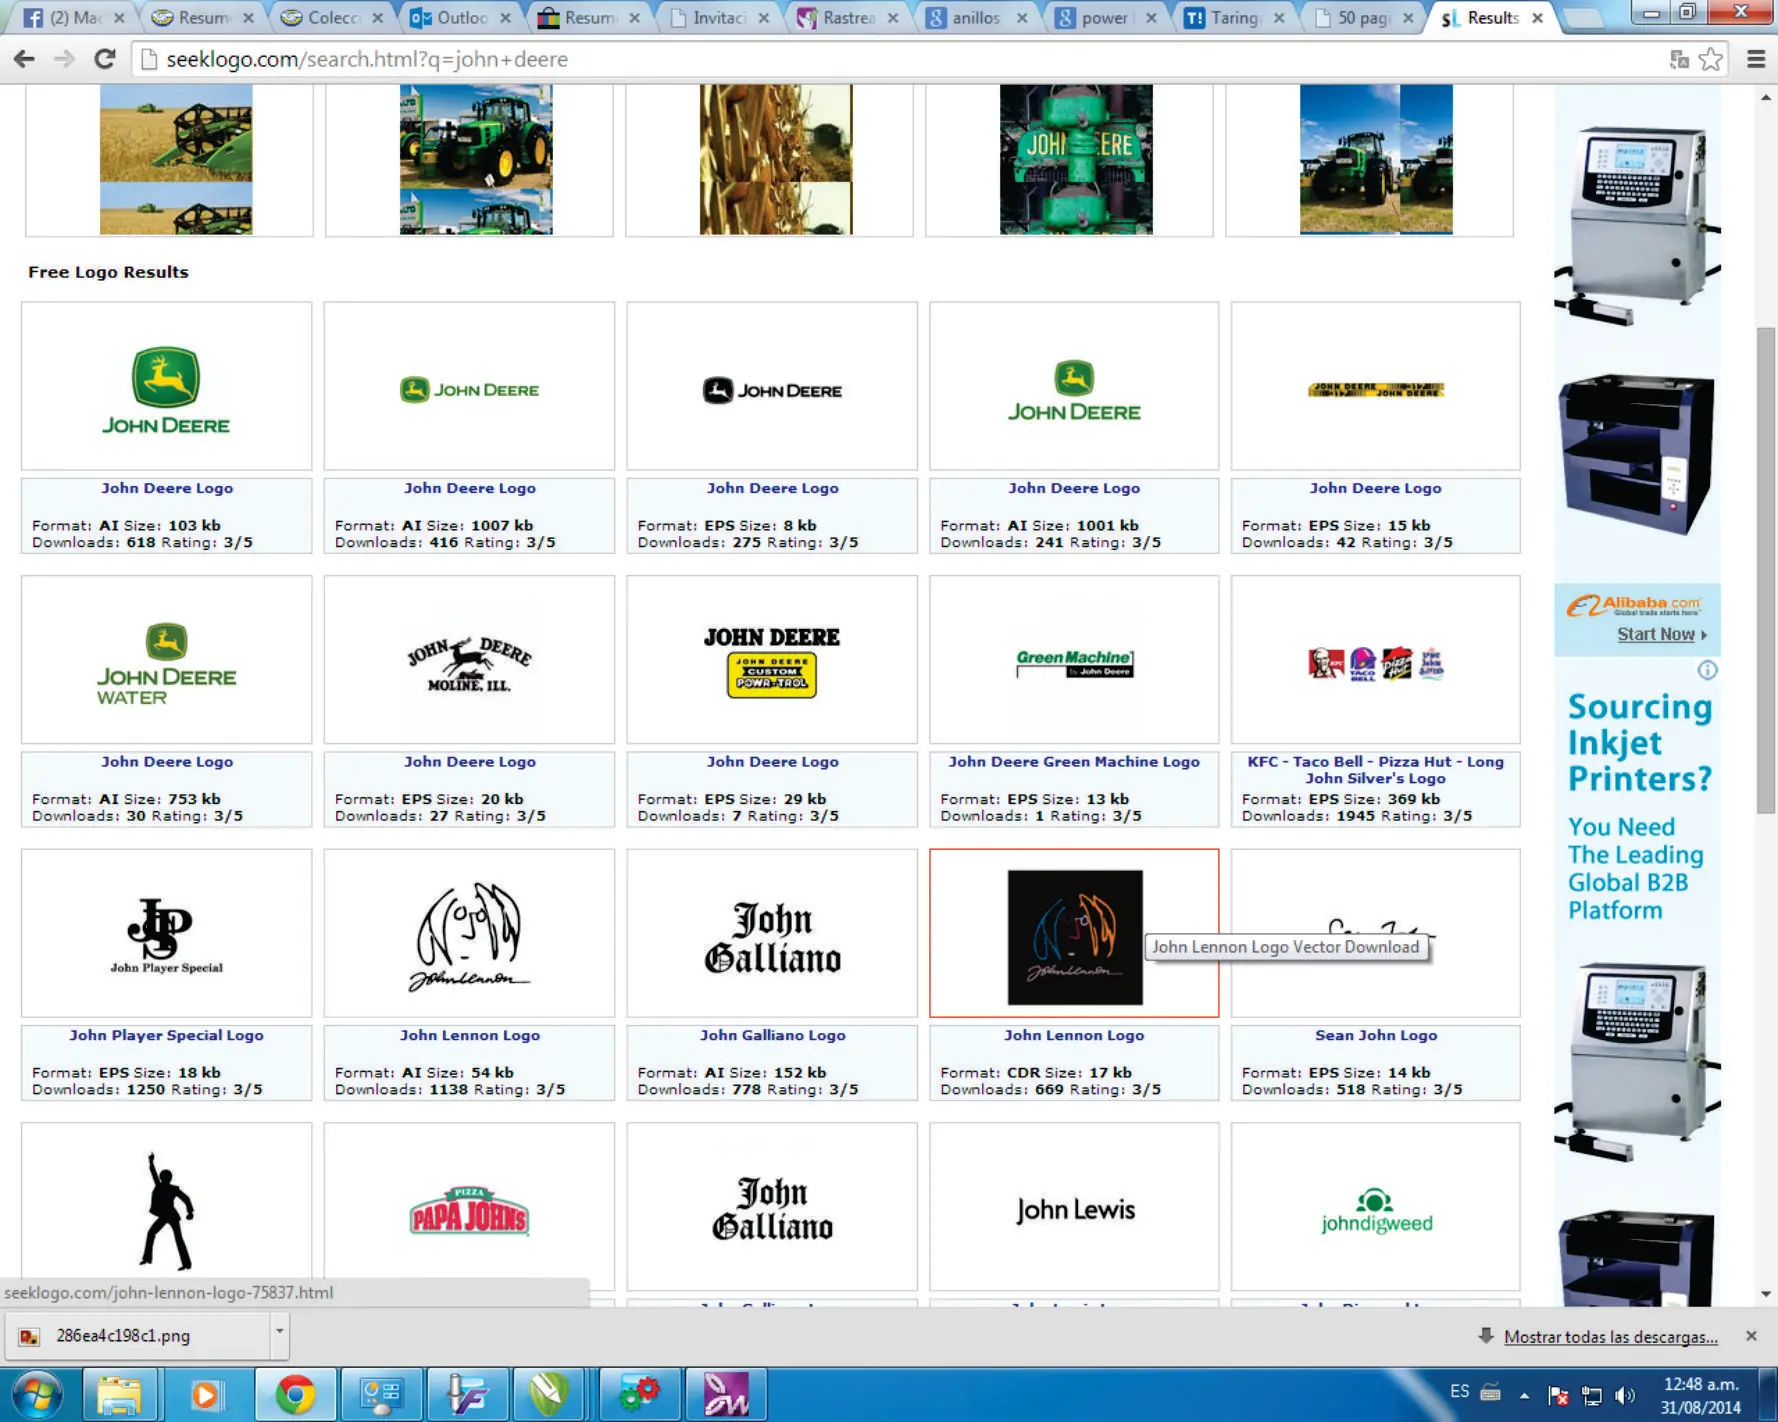
Task: Click the 'Sourcing Inkjet Printers?' ad text
Action: point(1639,743)
